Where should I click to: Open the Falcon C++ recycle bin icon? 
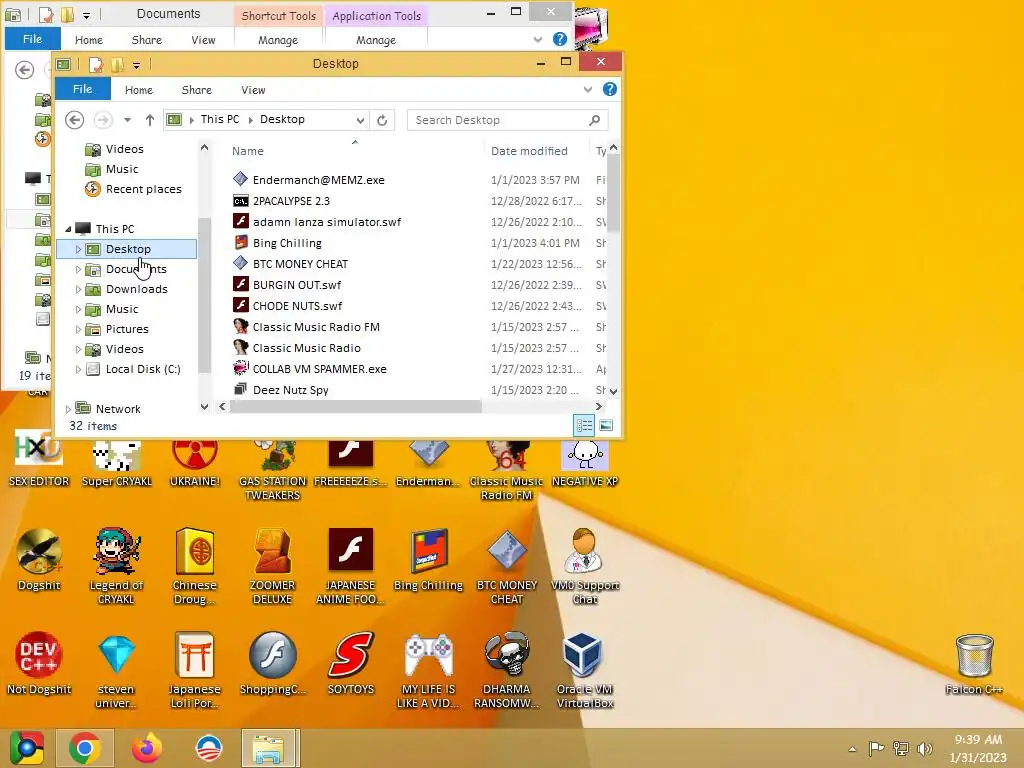[974, 664]
